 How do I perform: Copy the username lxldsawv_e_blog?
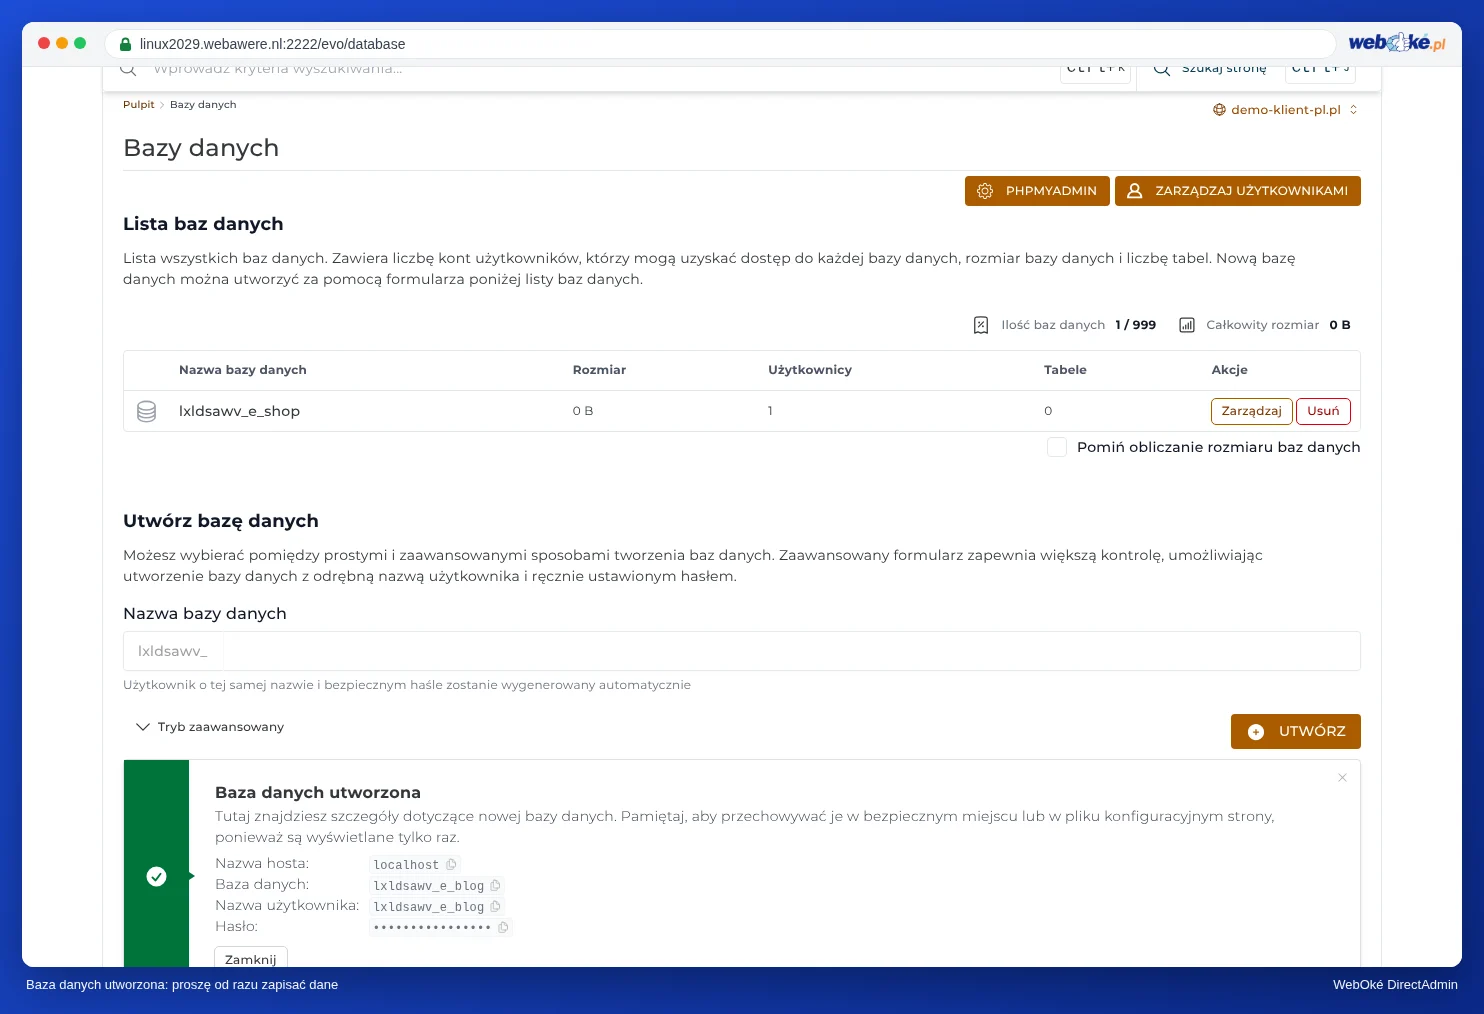[495, 907]
